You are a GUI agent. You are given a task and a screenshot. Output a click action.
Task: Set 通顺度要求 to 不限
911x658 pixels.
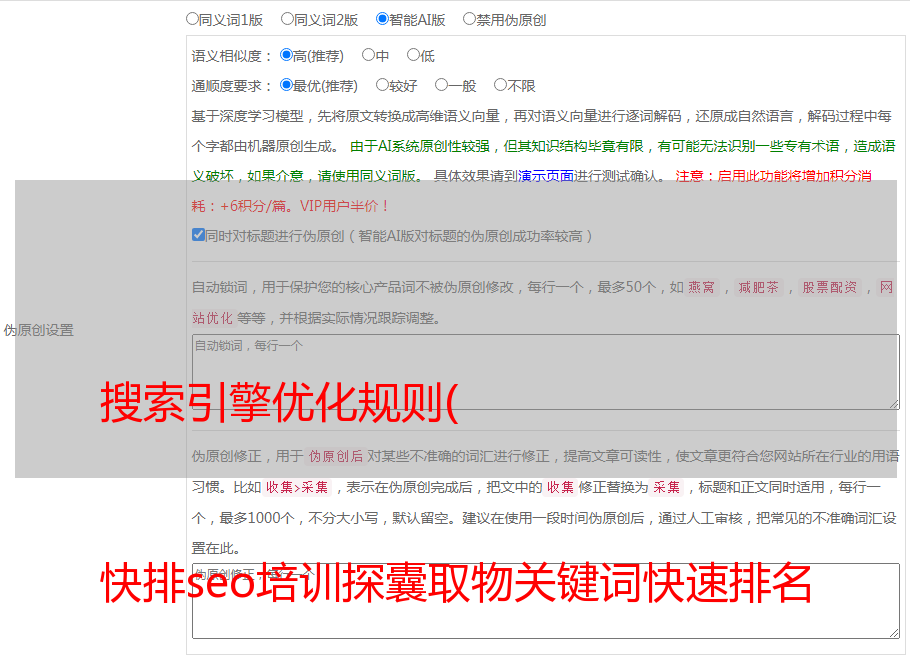(500, 85)
